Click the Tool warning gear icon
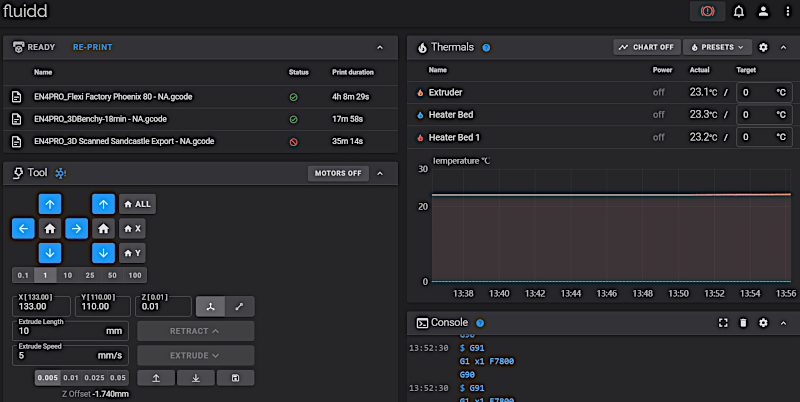The width and height of the screenshot is (800, 402). coord(61,173)
